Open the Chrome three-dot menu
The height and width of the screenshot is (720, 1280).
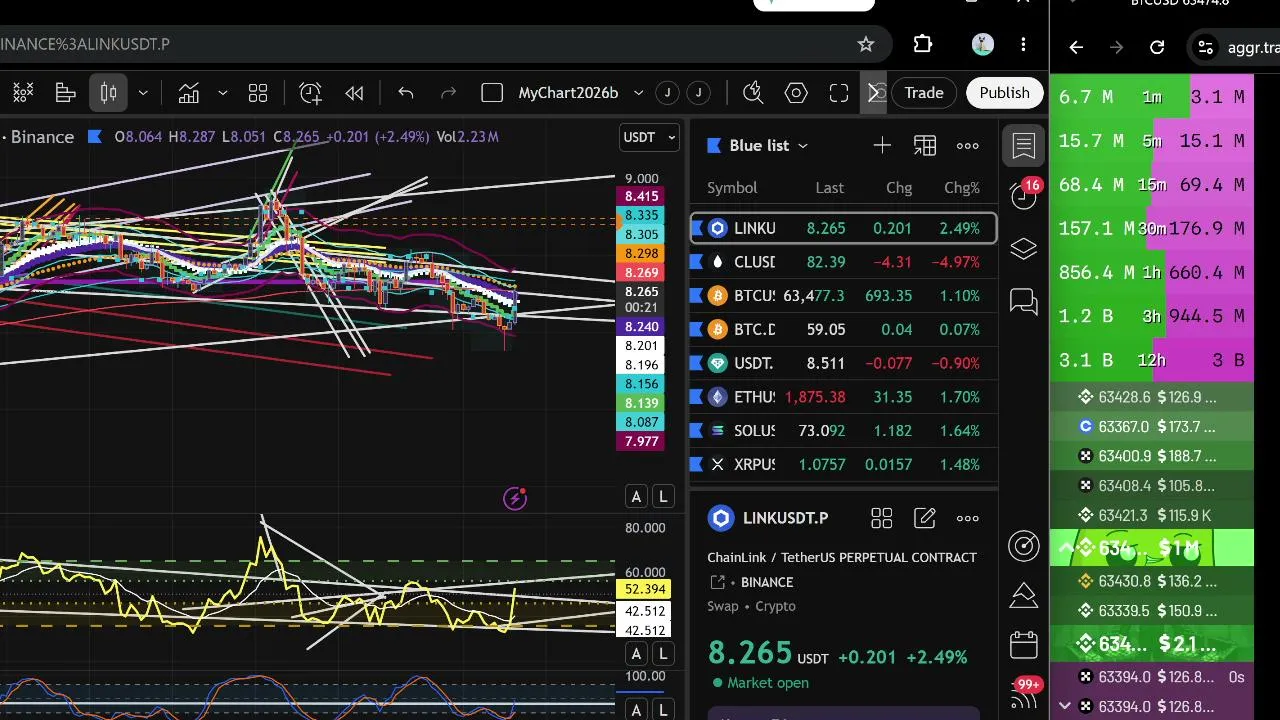1023,44
